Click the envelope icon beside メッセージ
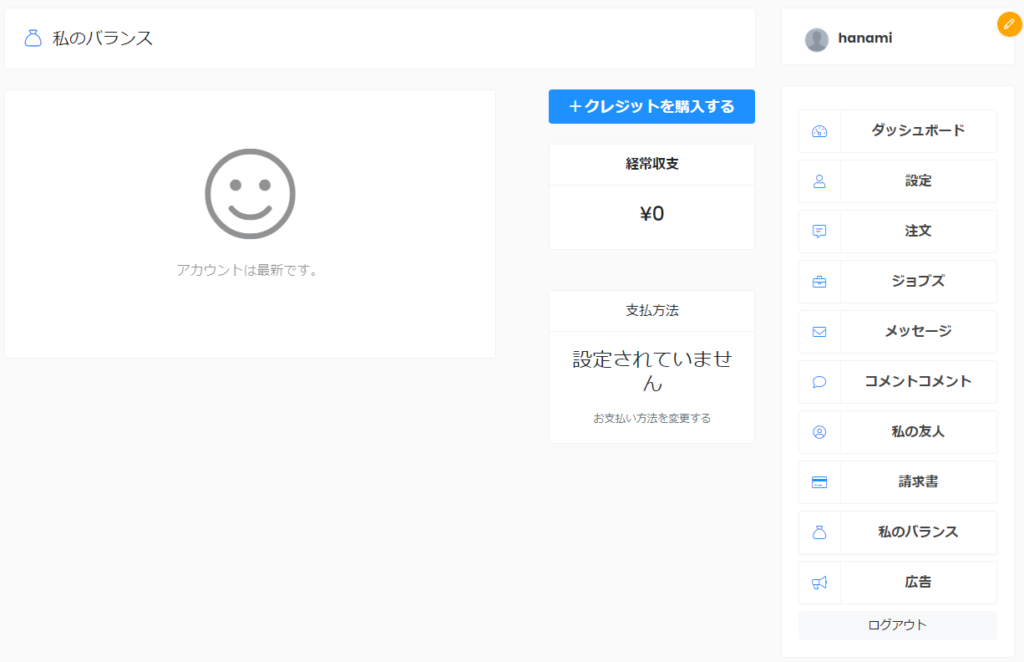The height and width of the screenshot is (662, 1024). pyautogui.click(x=819, y=331)
